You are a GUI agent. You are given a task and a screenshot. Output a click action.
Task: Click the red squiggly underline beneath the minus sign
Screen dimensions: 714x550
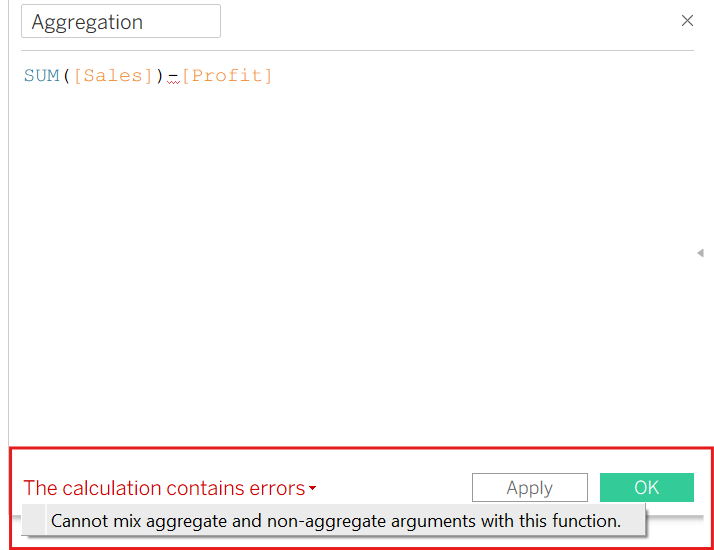[x=173, y=82]
